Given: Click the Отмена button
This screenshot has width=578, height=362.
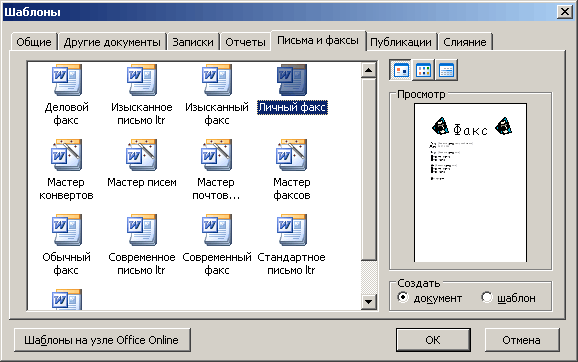Looking at the screenshot, I should click(521, 340).
